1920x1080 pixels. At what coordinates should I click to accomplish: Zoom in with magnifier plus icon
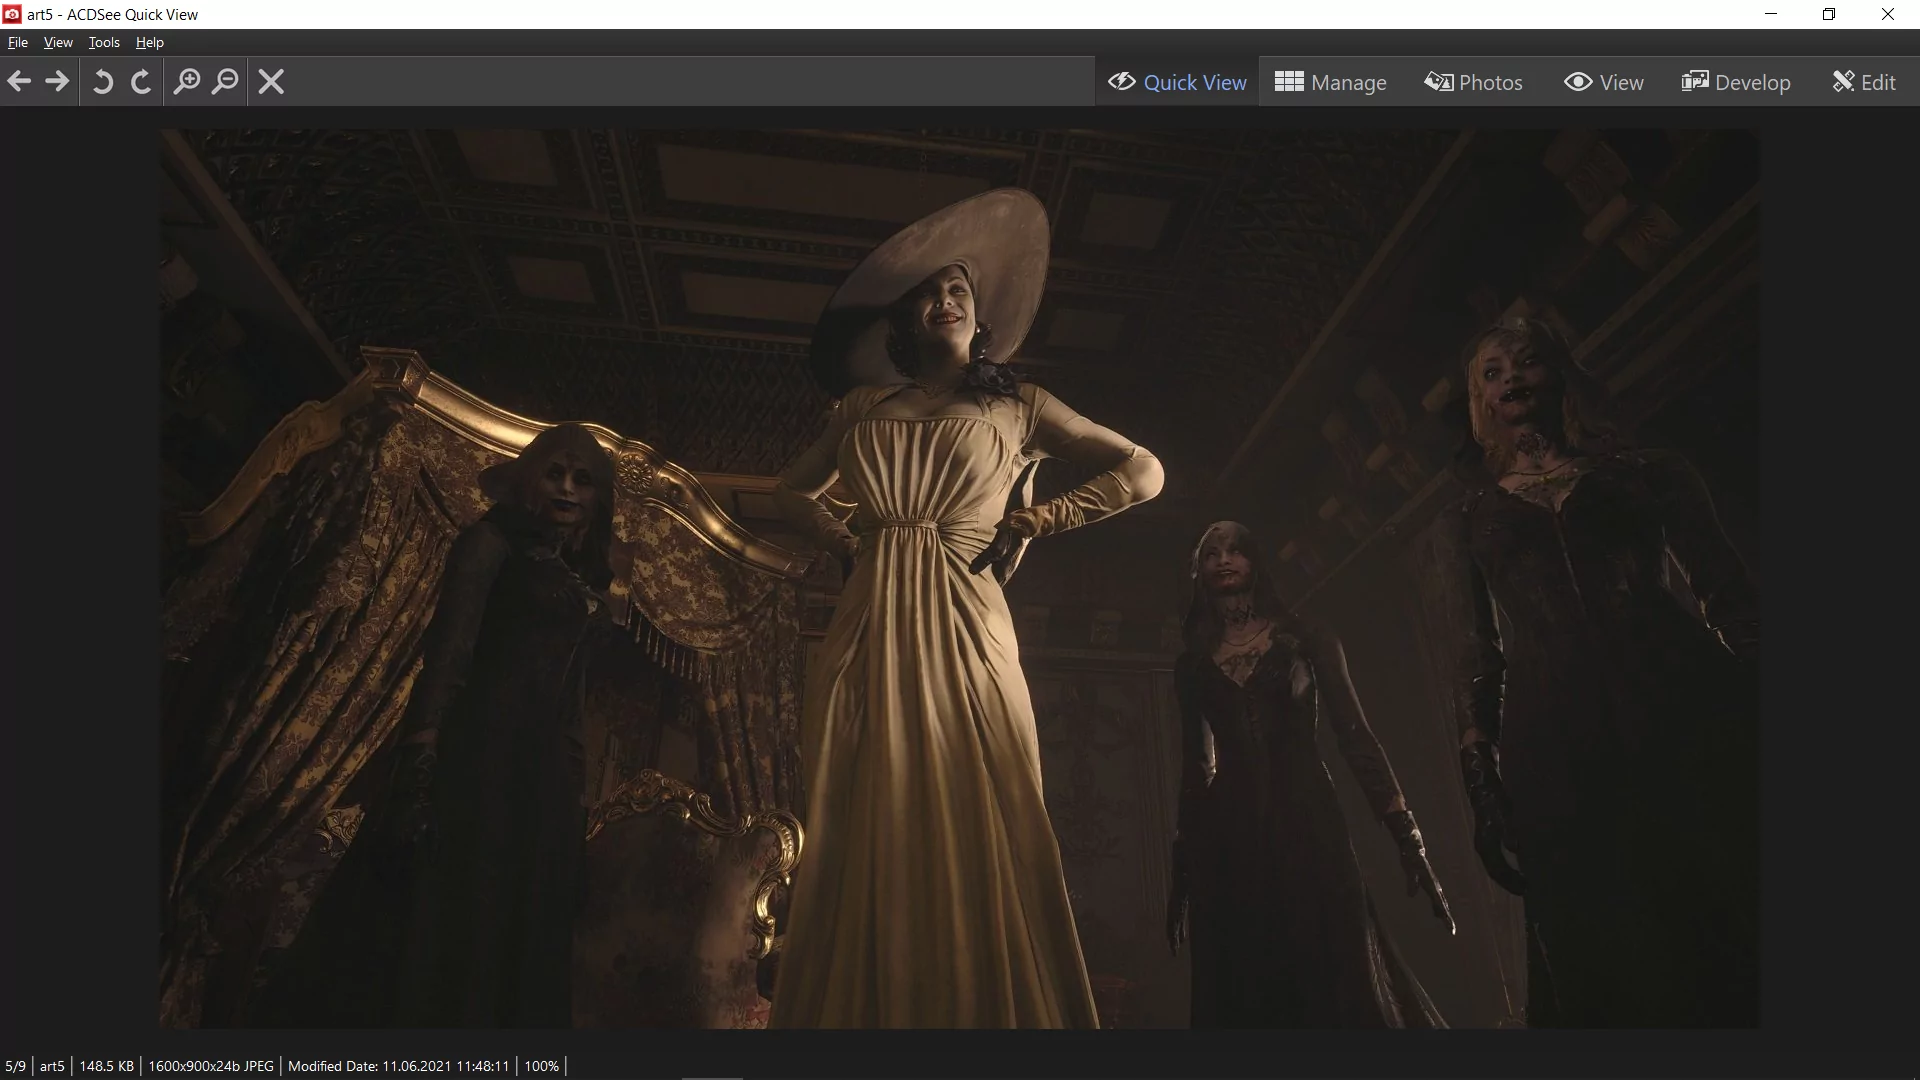187,82
